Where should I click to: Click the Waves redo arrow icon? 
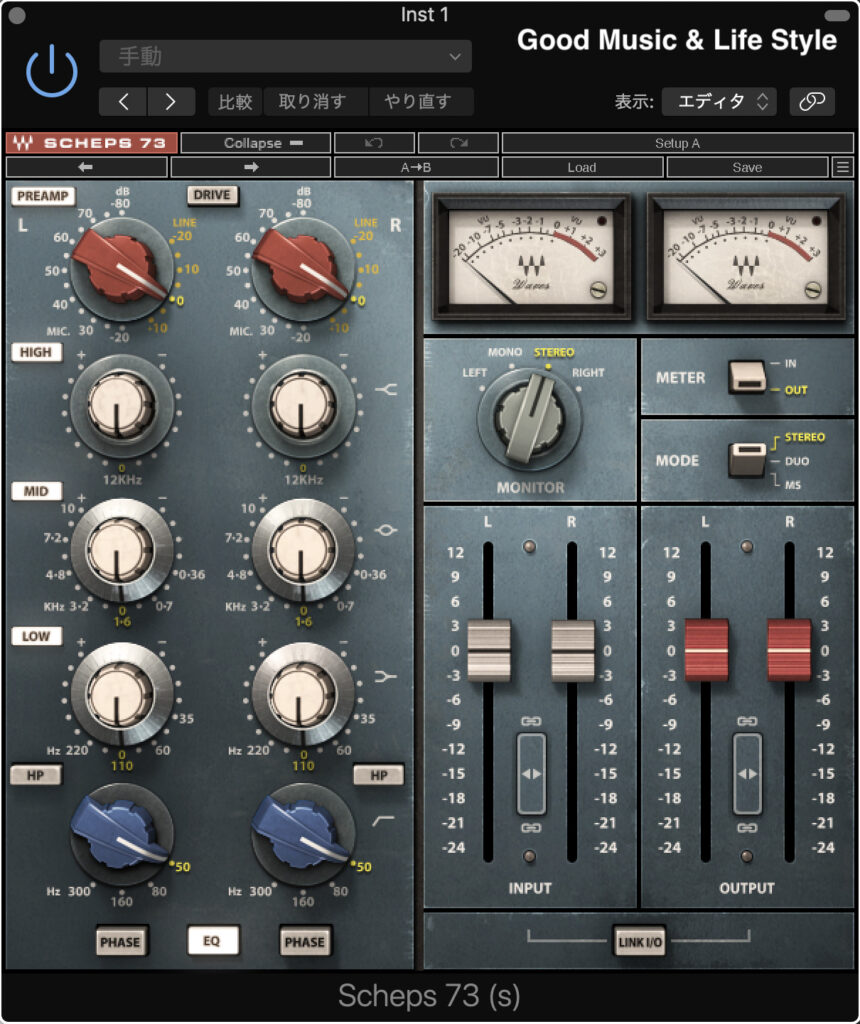click(x=457, y=143)
